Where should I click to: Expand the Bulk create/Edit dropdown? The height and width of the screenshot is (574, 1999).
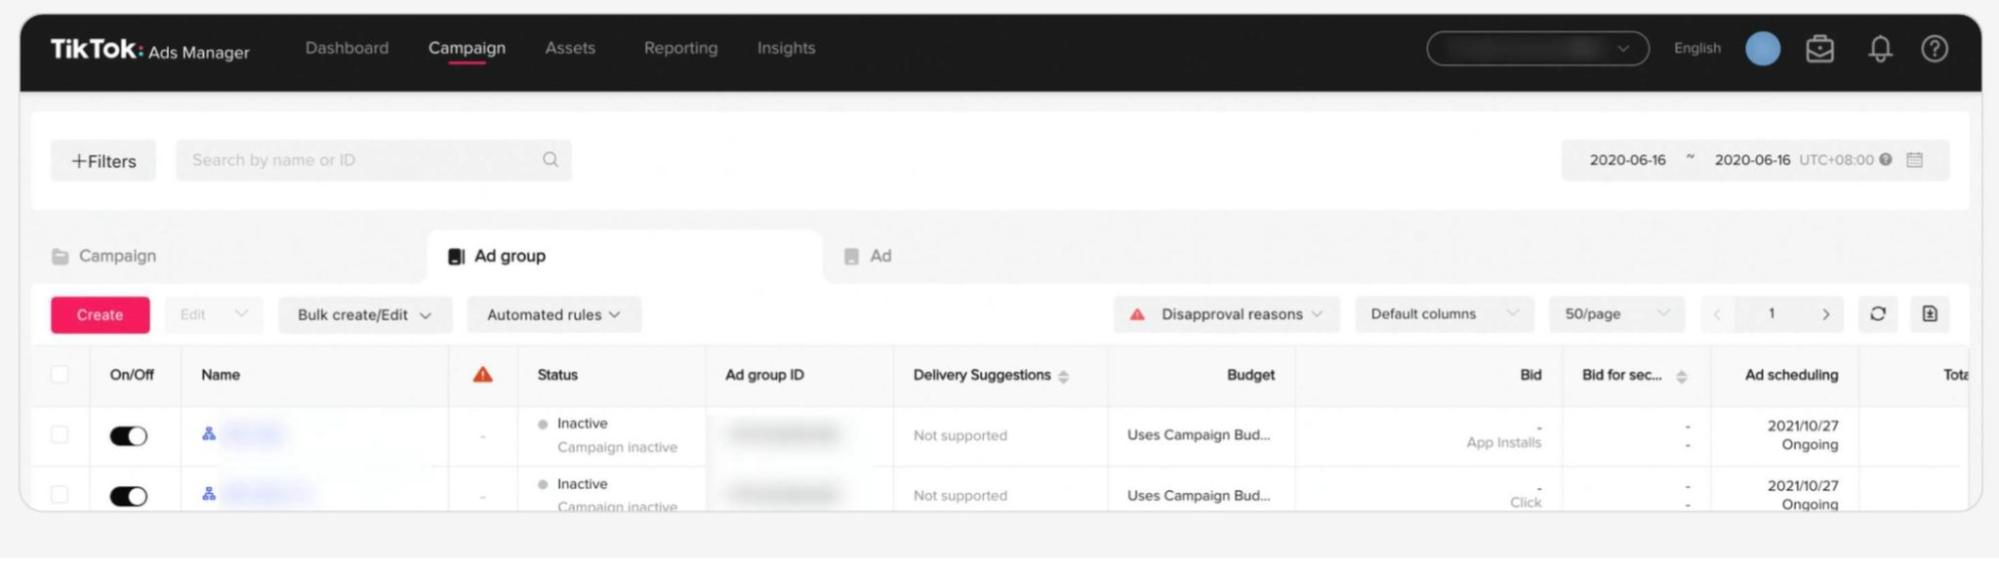364,315
